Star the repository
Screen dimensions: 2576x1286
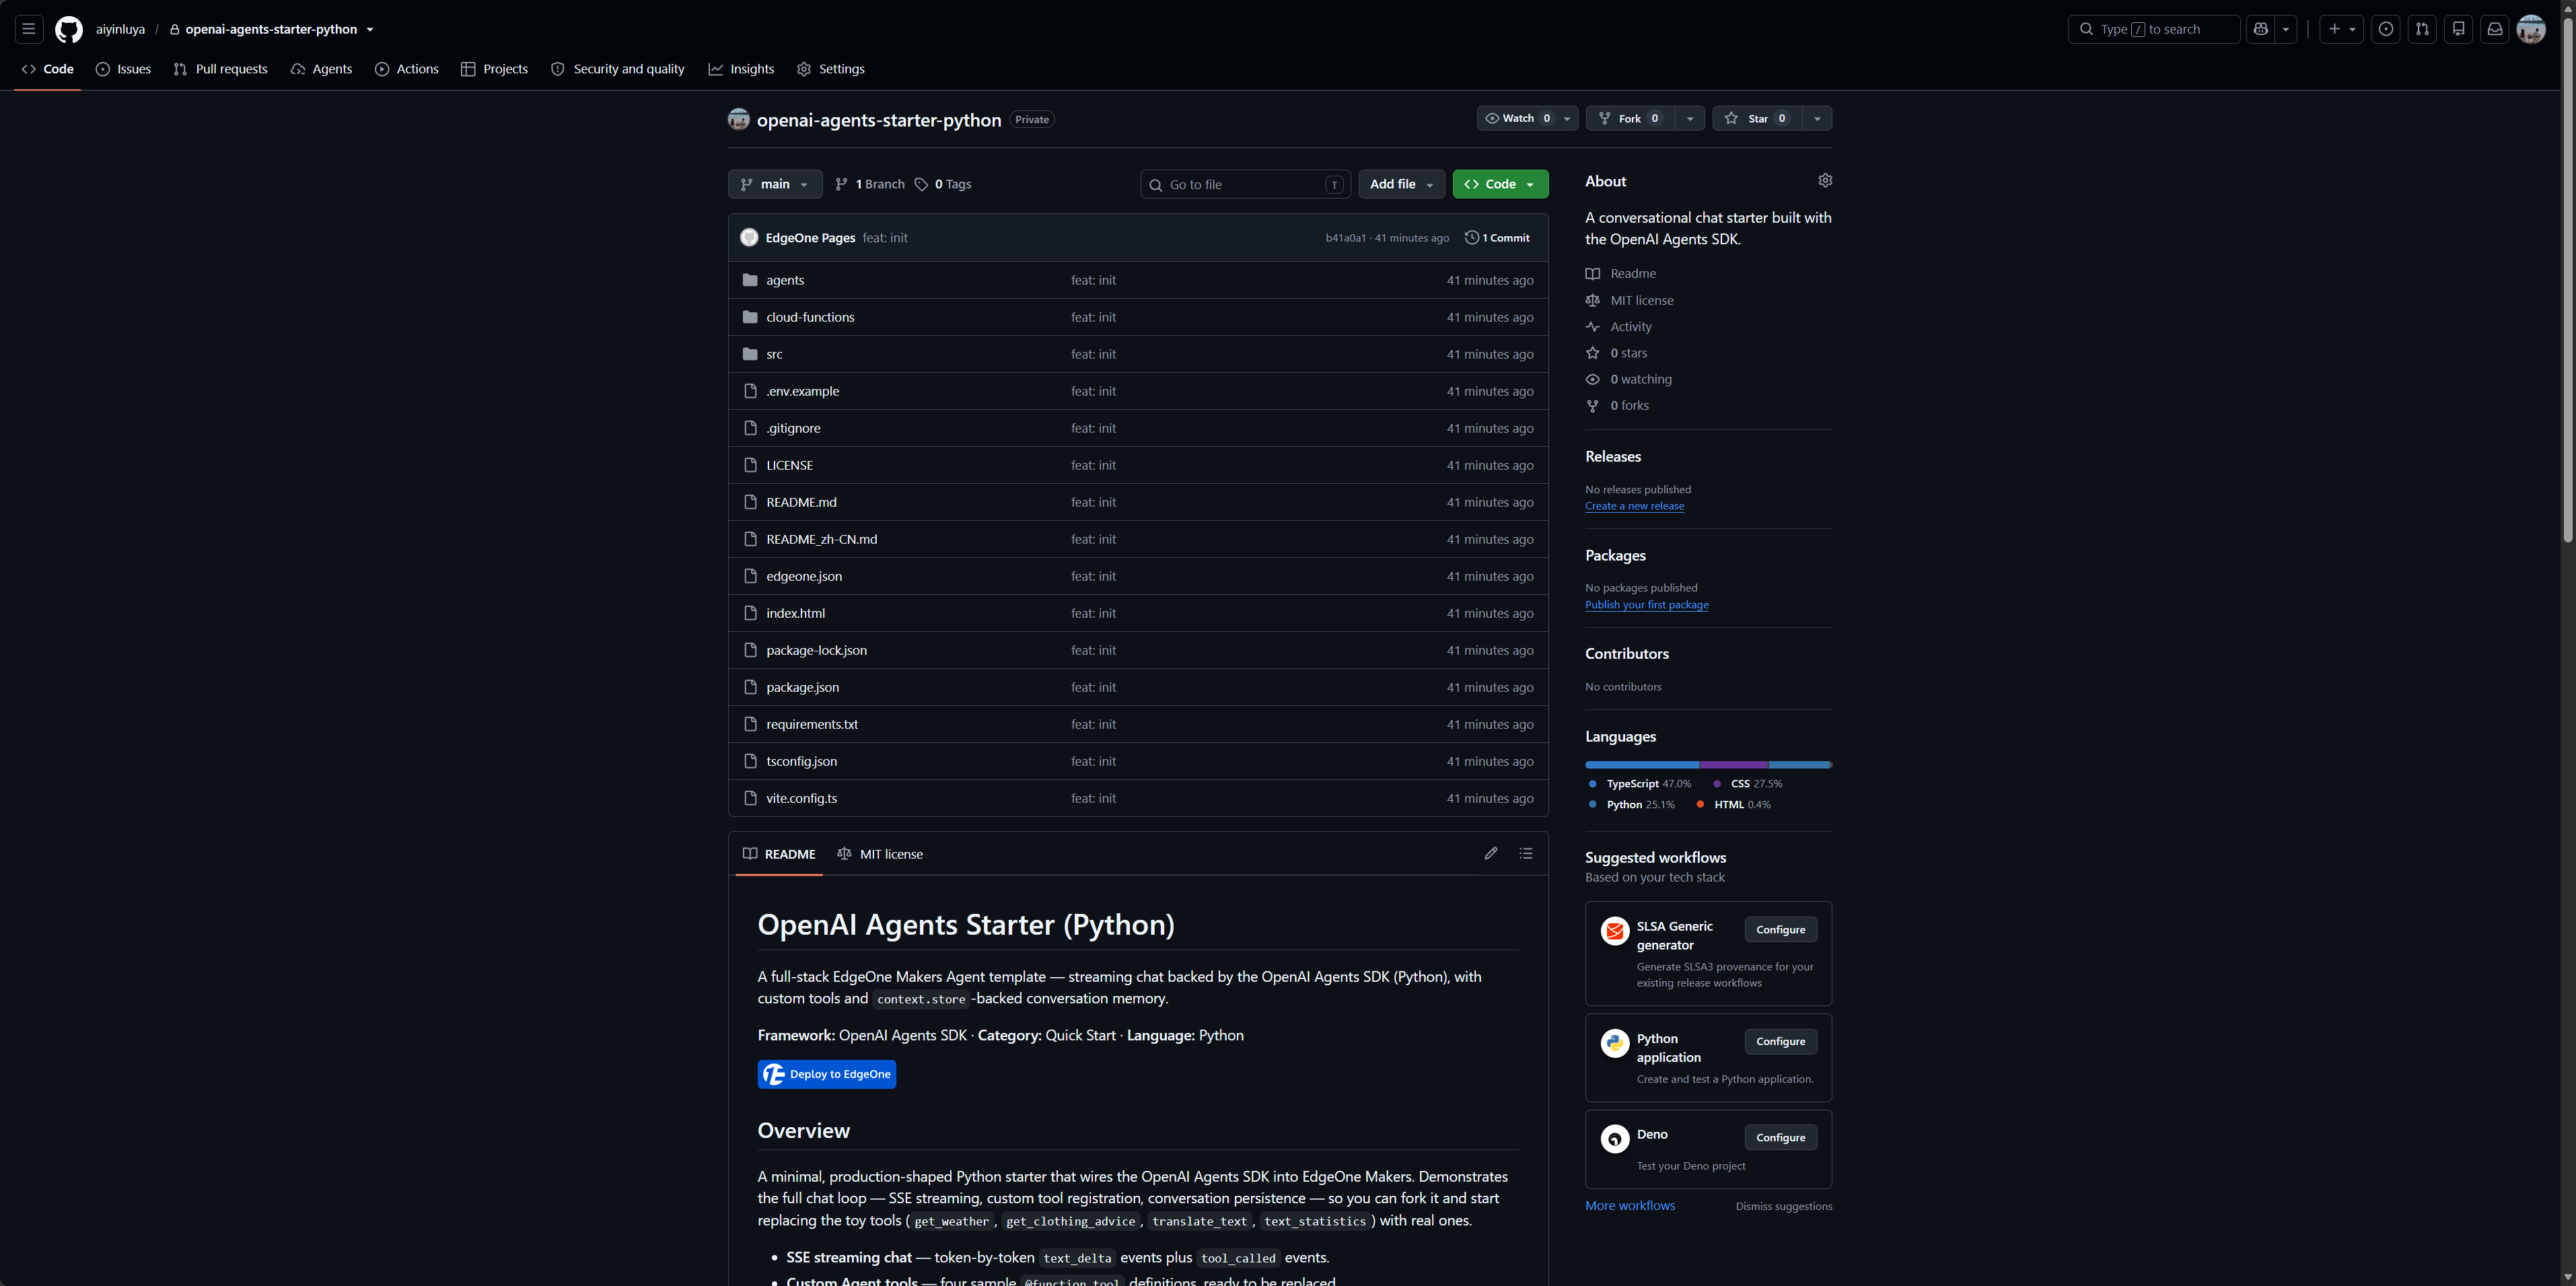tap(1757, 118)
